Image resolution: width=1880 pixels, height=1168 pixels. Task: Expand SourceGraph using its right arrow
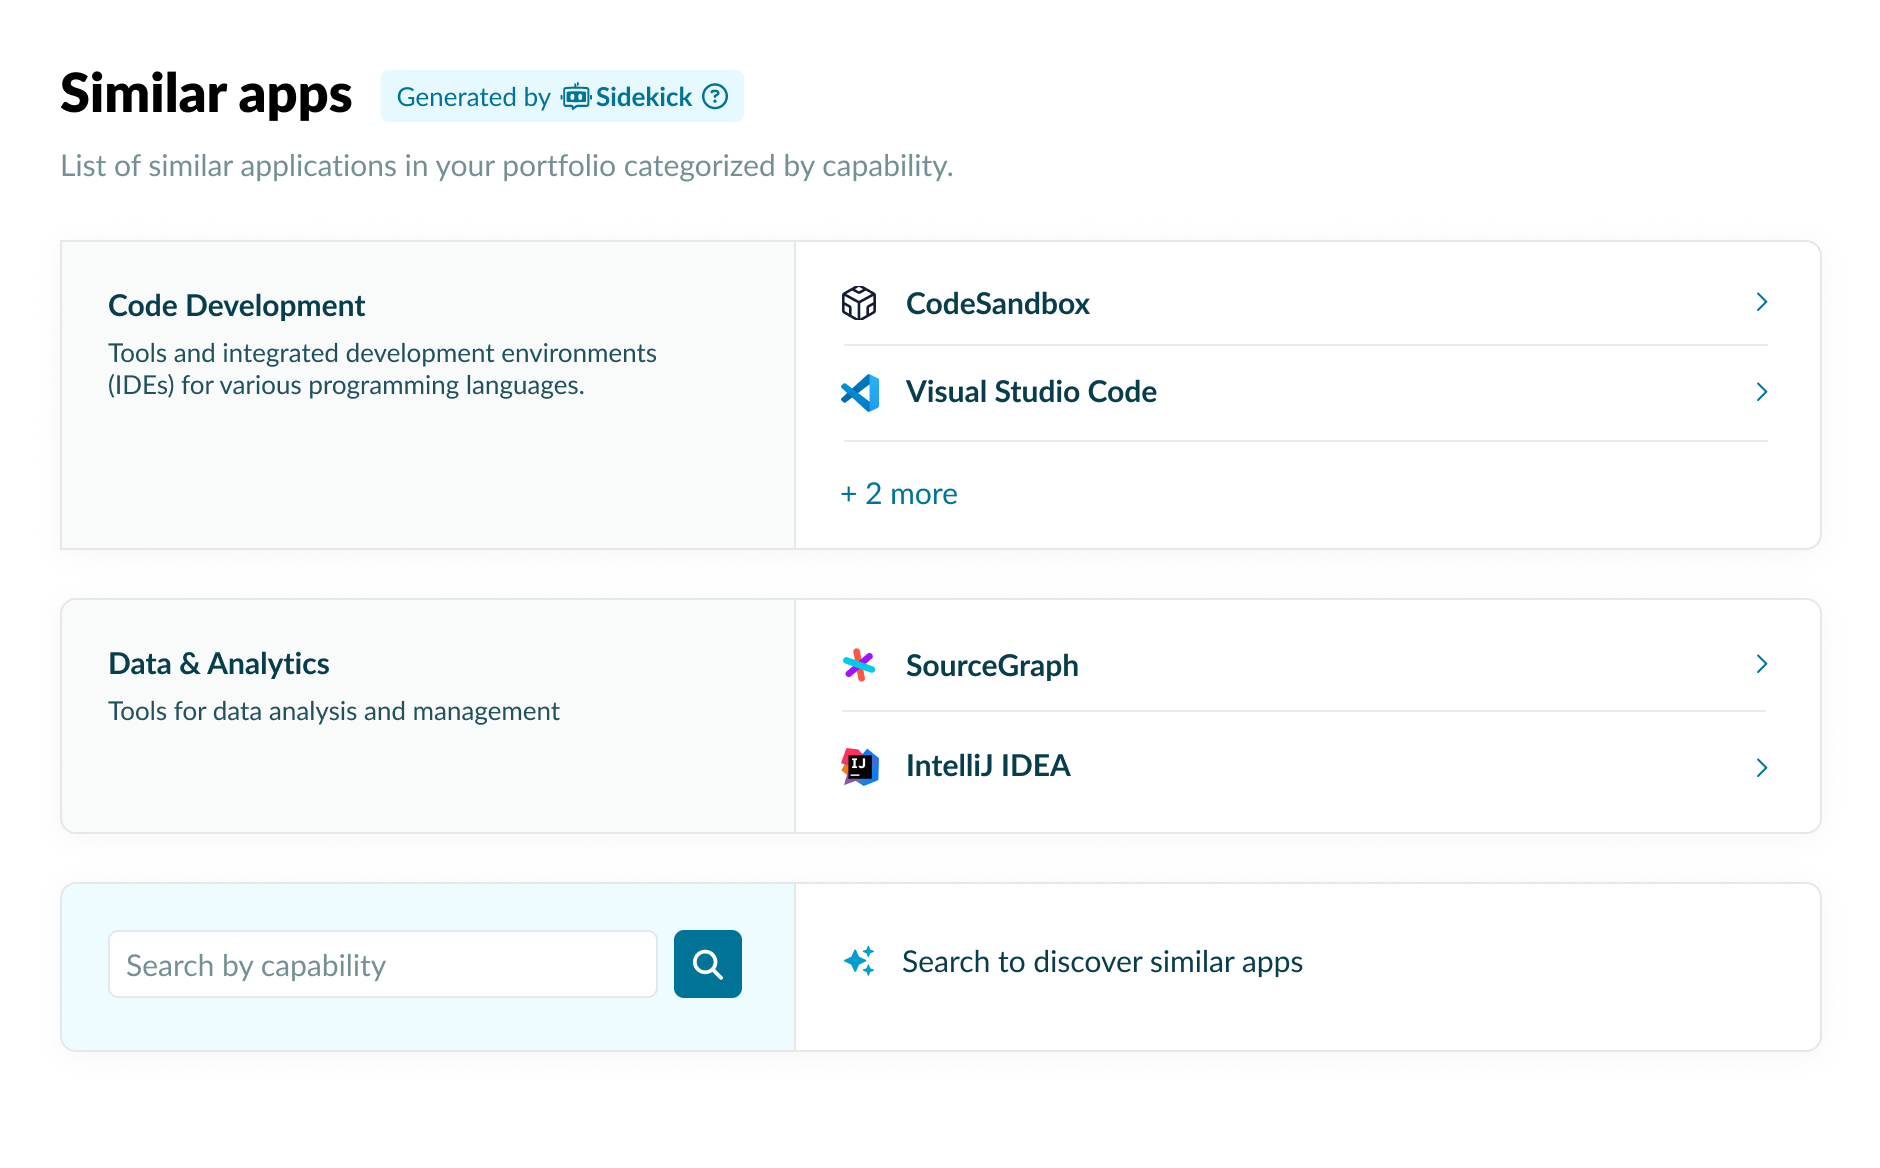(1761, 664)
